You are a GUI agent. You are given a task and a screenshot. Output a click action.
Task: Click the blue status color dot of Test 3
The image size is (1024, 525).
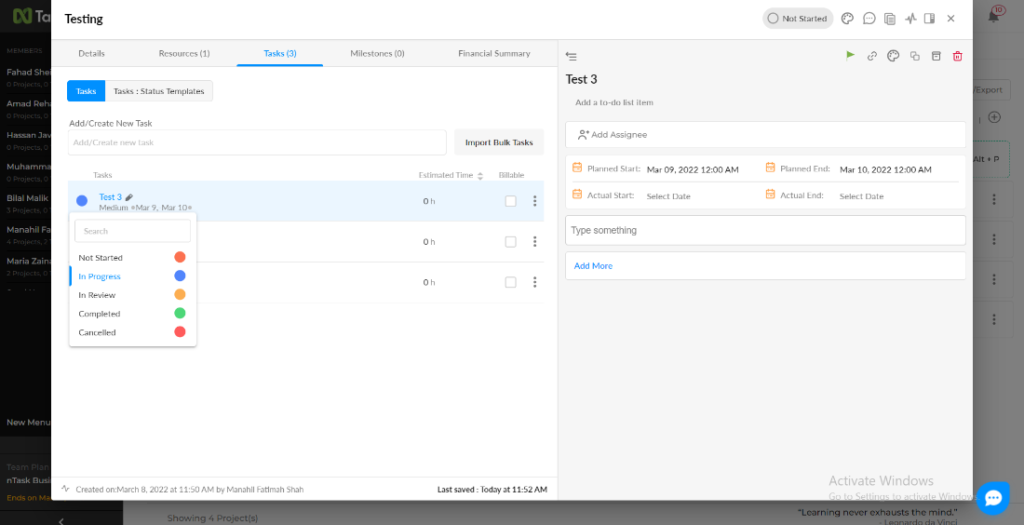82,201
